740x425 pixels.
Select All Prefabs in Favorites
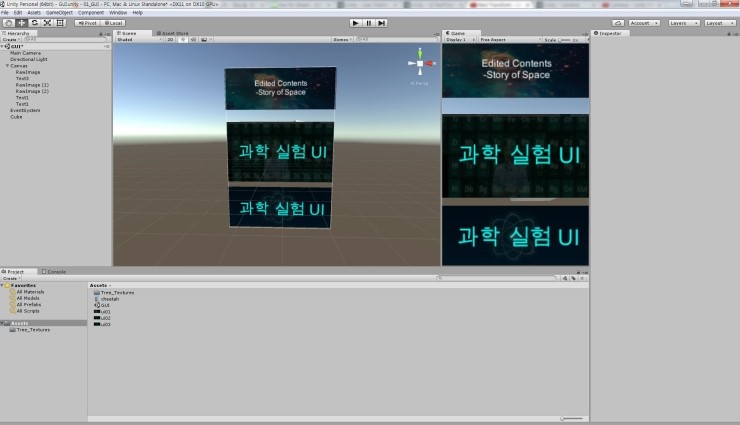click(28, 305)
